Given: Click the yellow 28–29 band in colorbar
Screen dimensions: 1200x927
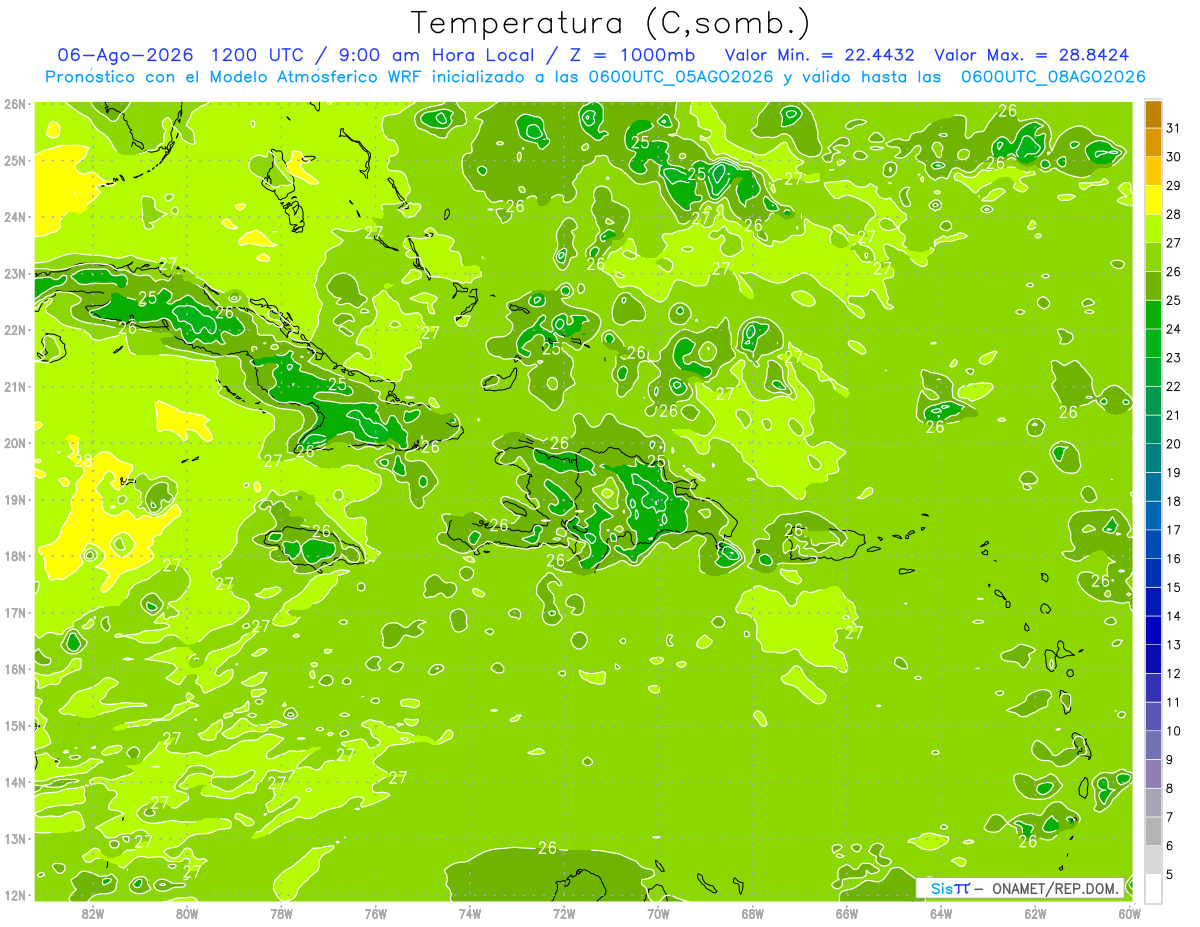Looking at the screenshot, I should (1153, 199).
